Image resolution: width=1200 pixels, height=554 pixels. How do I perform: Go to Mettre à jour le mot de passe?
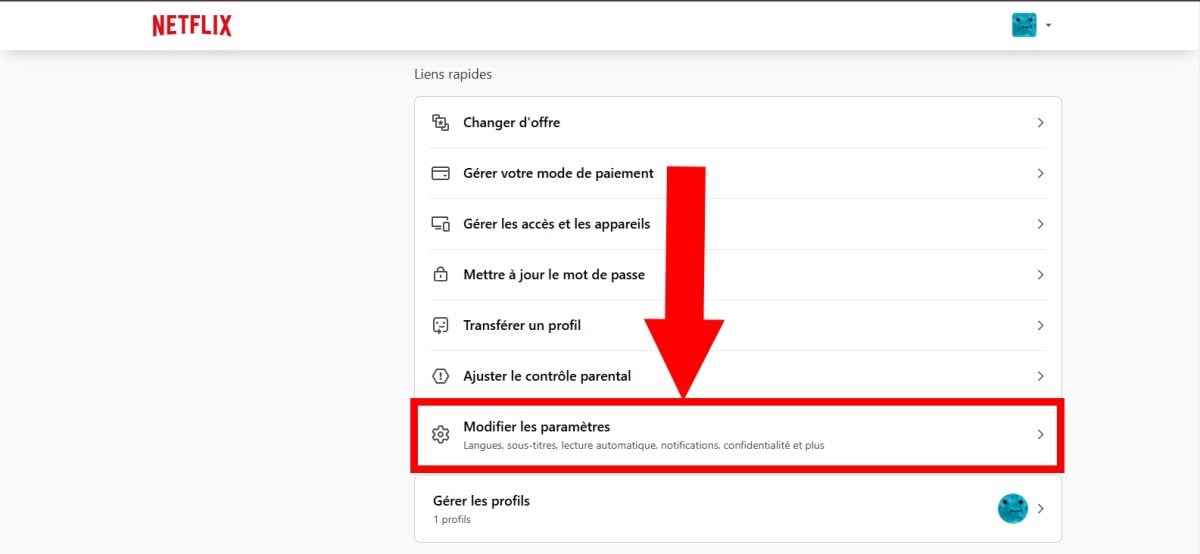click(554, 275)
